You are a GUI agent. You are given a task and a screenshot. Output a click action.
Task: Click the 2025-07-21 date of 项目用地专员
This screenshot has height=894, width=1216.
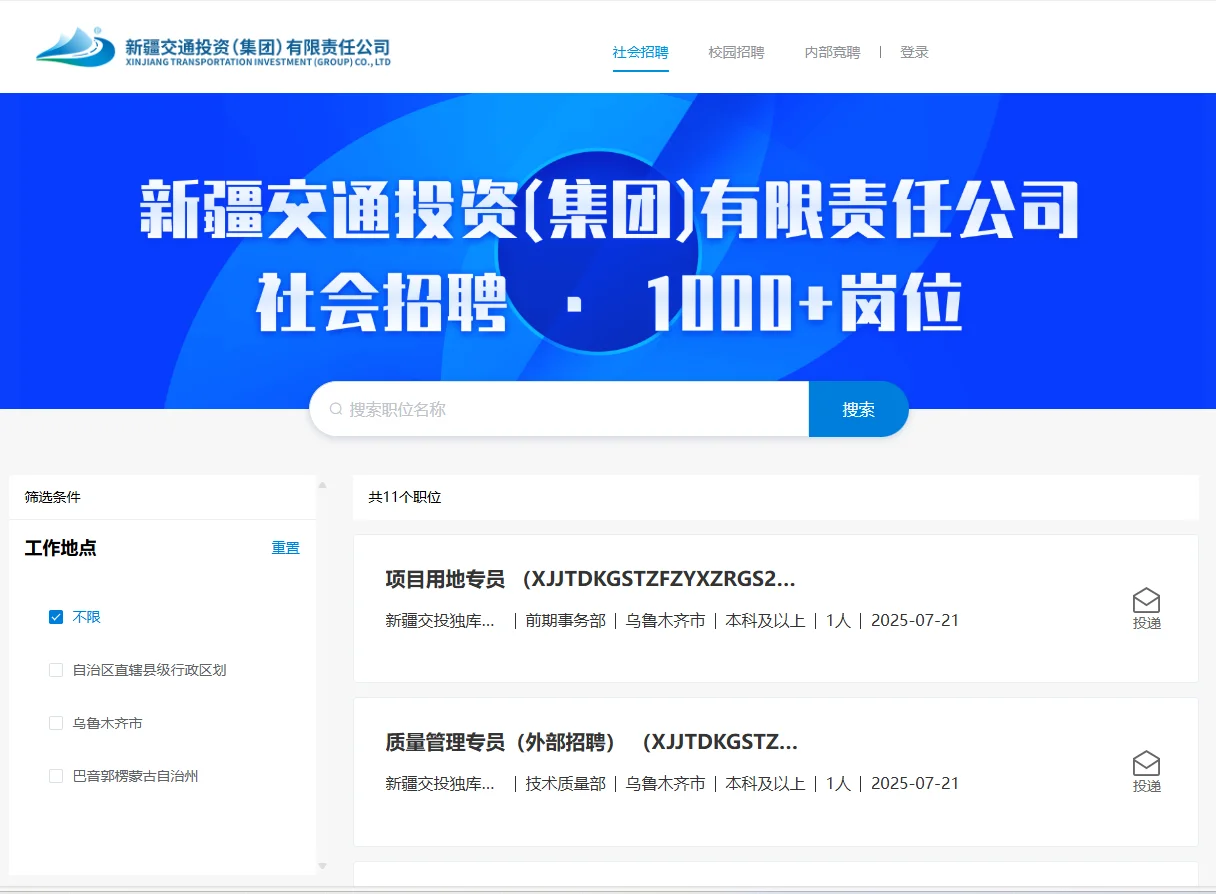point(915,620)
